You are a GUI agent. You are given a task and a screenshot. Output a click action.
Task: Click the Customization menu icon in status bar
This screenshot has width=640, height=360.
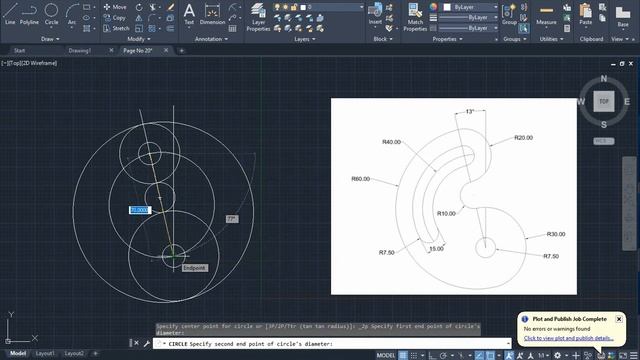633,356
